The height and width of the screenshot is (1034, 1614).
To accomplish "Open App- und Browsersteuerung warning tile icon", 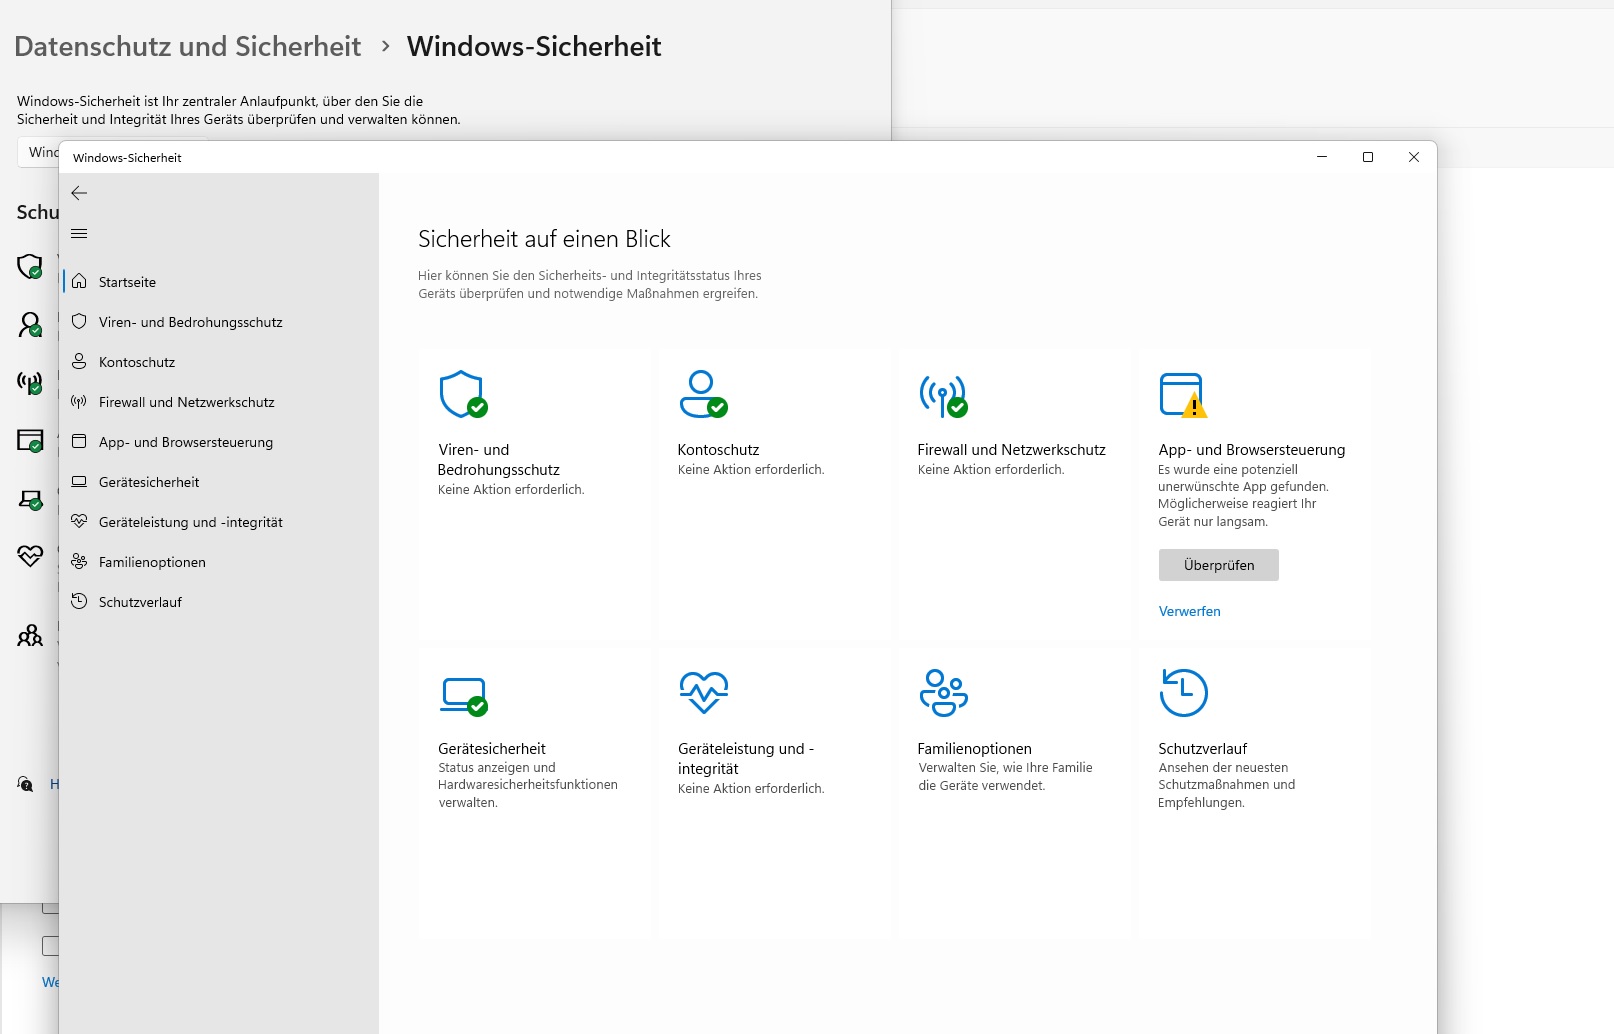I will pos(1183,395).
